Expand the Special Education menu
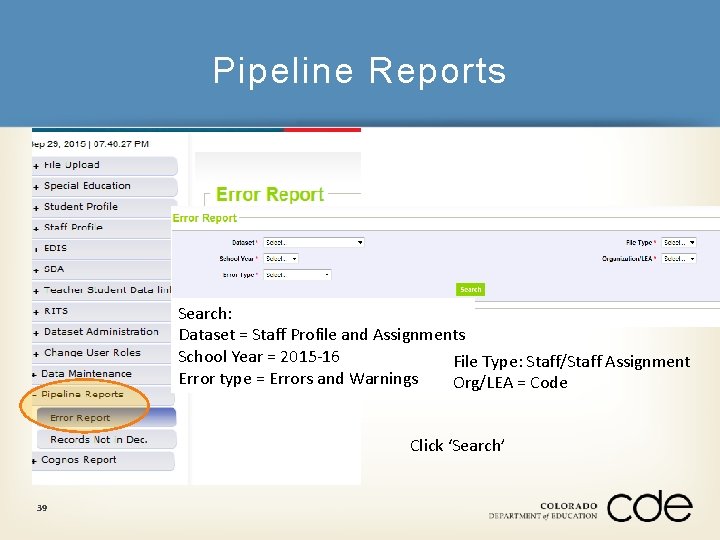The height and width of the screenshot is (540, 720). pos(105,186)
